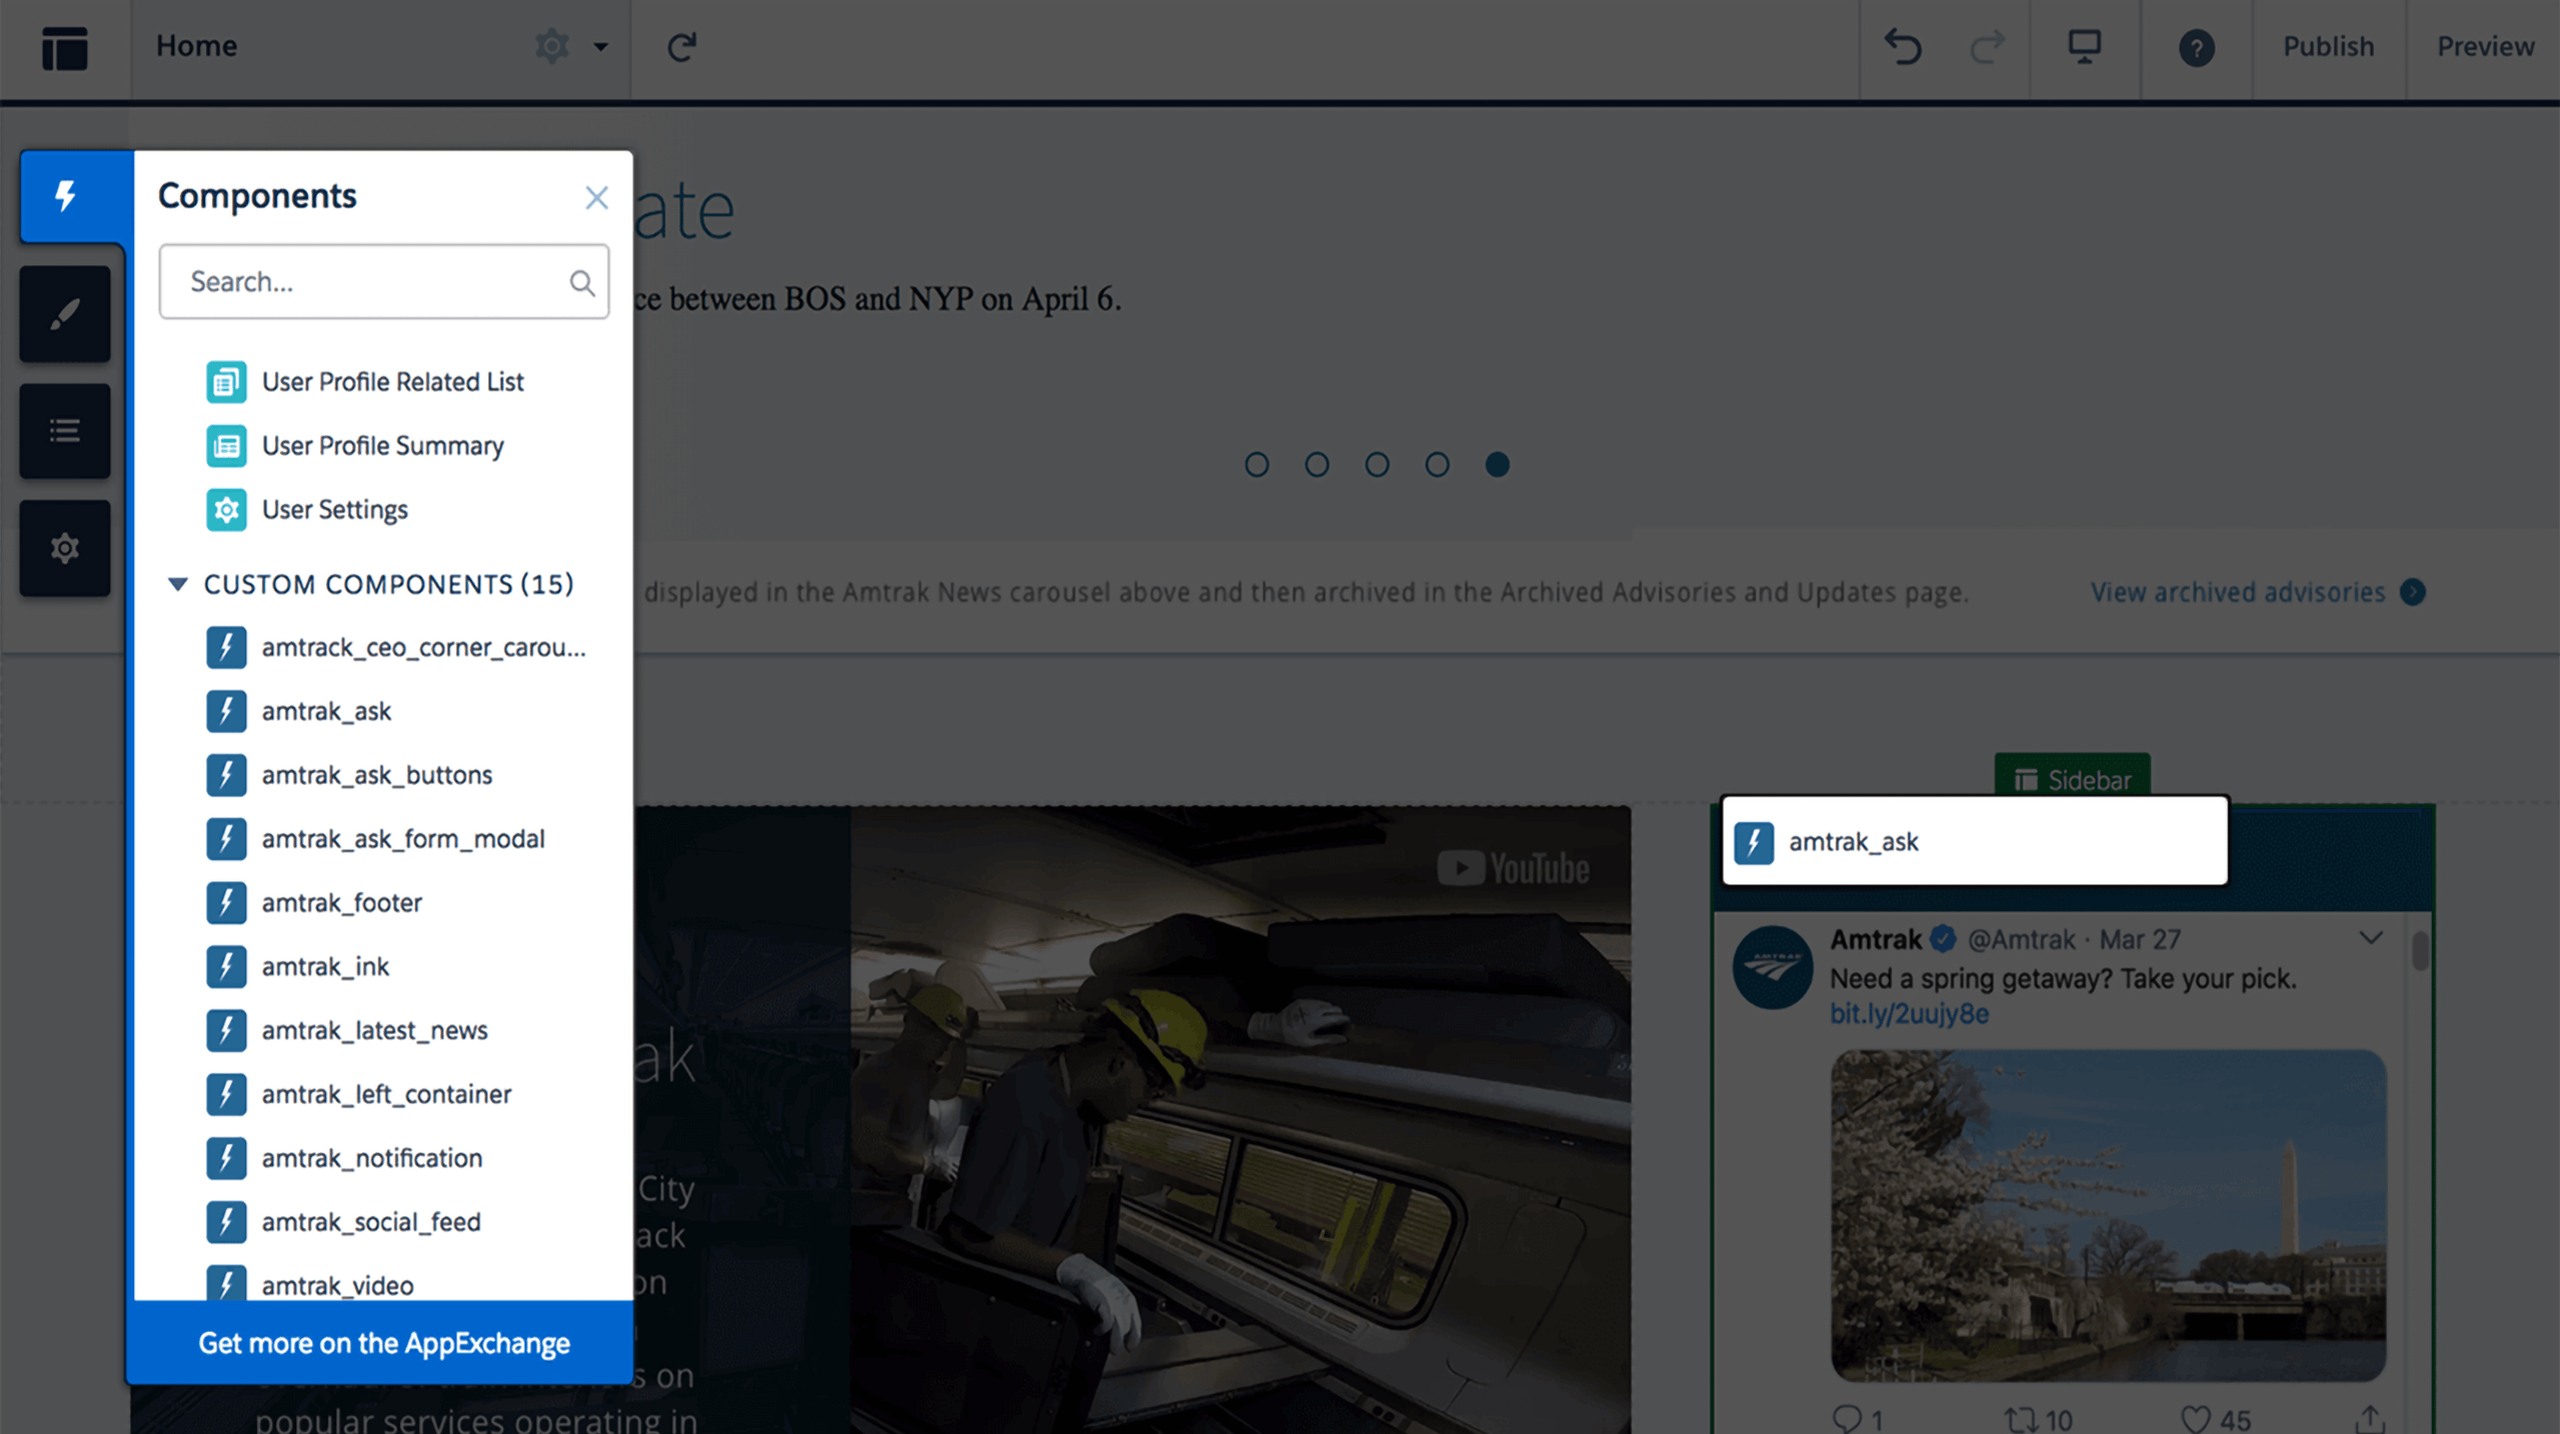Go to third carousel slide dot

[x=1377, y=465]
